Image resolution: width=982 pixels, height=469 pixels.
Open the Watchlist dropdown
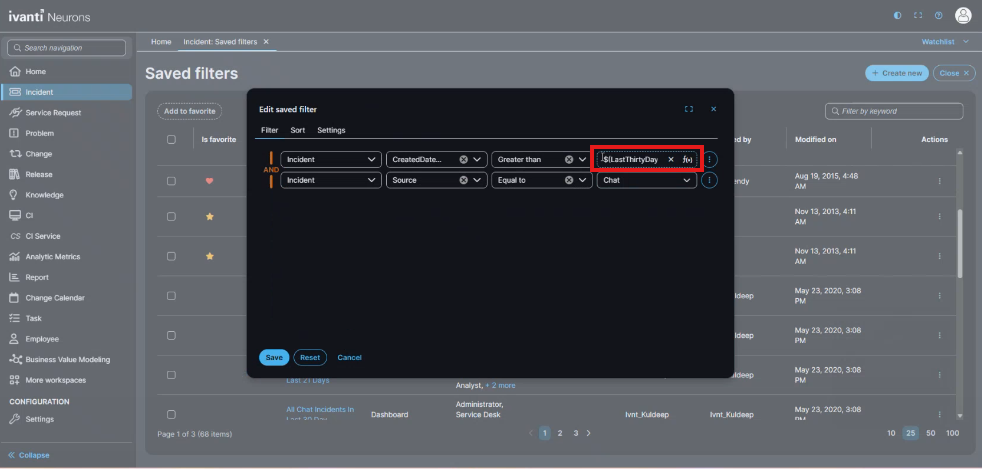(942, 42)
